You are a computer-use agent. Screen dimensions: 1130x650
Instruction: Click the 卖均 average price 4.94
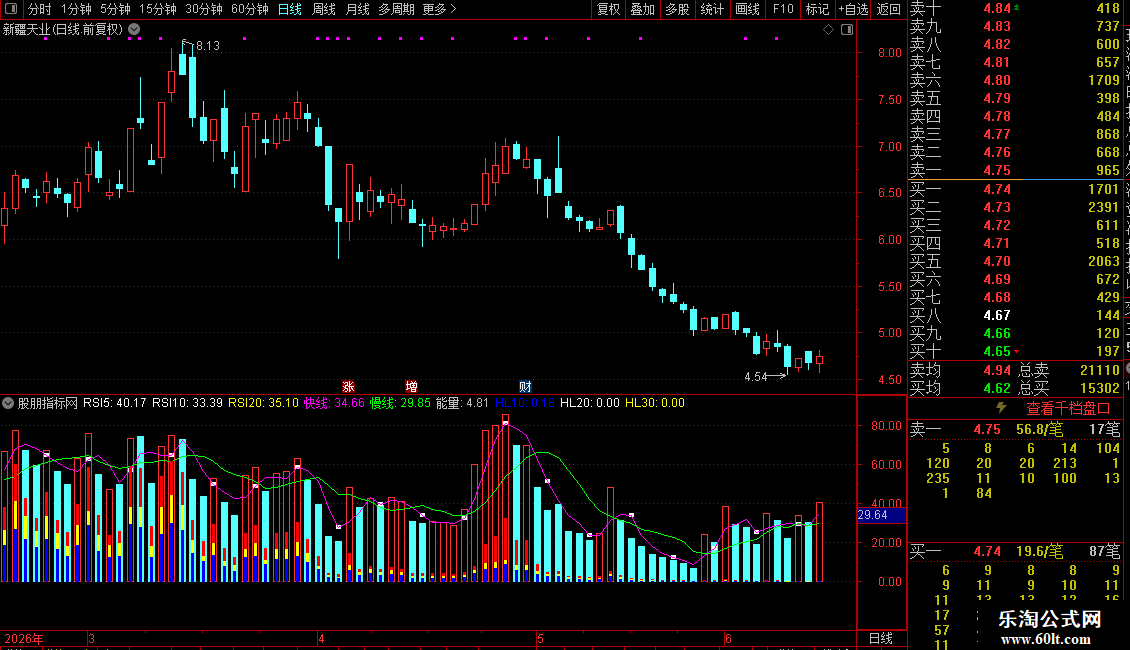pyautogui.click(x=997, y=370)
